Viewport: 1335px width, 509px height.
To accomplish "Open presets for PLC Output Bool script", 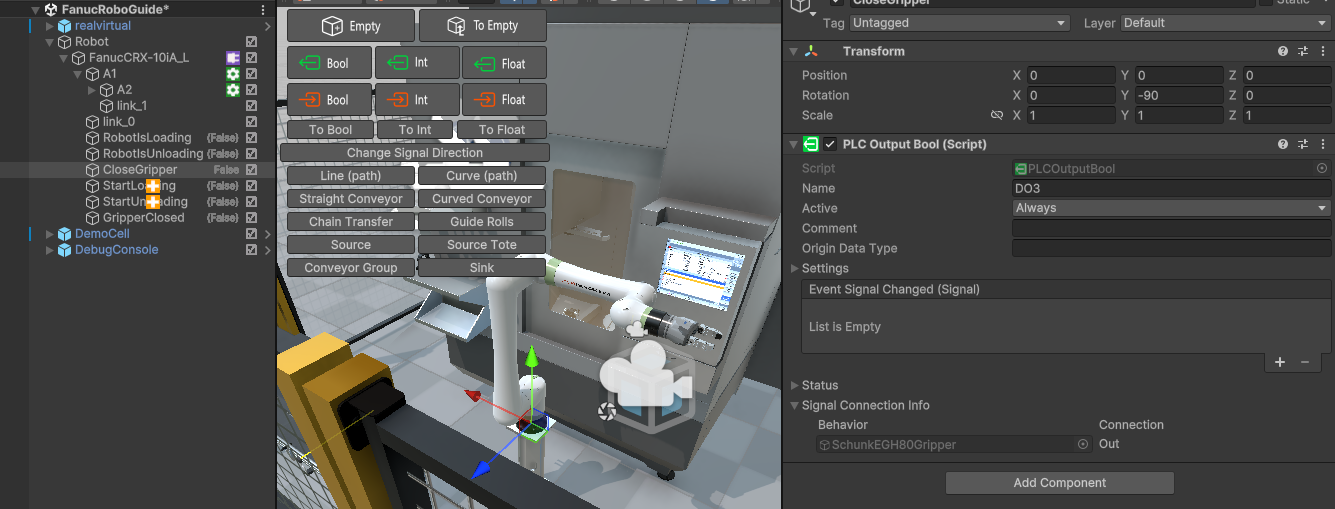I will click(1303, 144).
